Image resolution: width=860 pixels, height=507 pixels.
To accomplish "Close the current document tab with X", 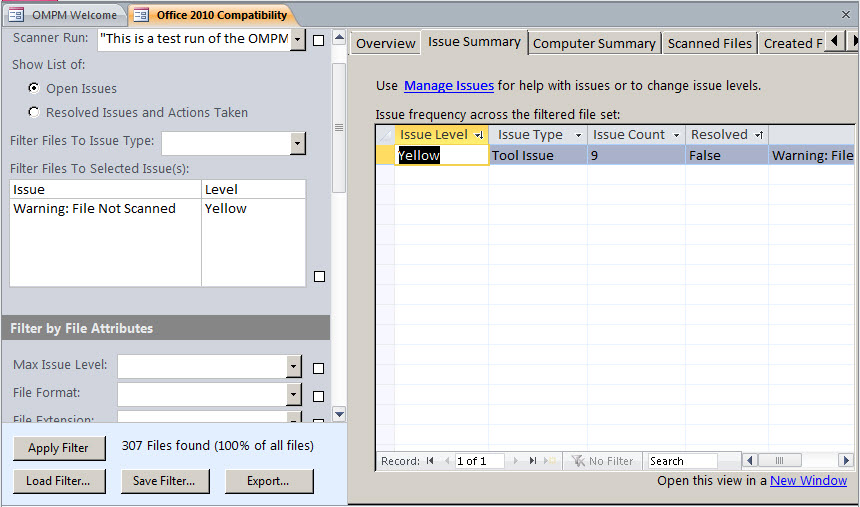I will [846, 15].
